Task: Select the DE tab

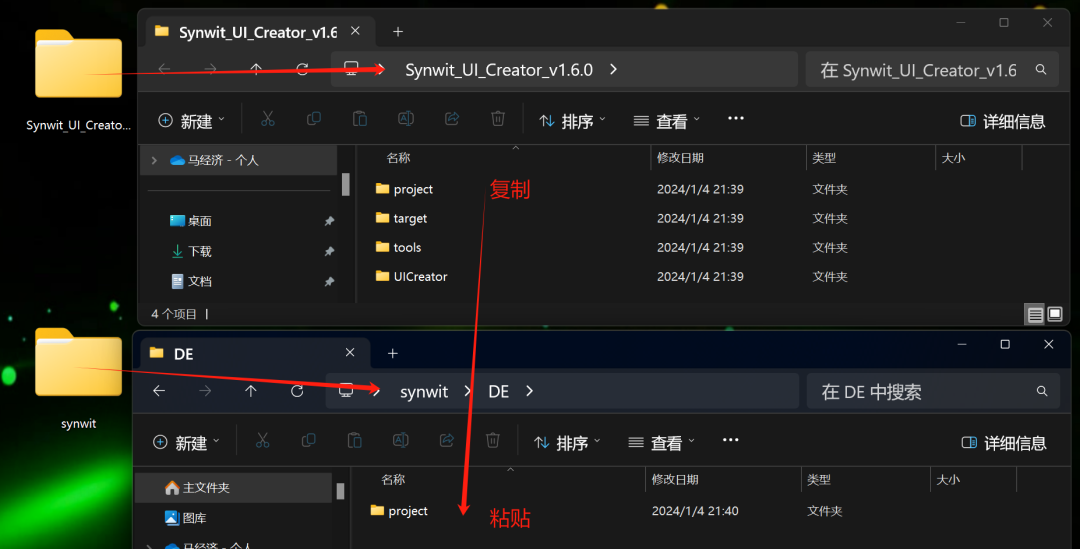Action: pyautogui.click(x=256, y=353)
